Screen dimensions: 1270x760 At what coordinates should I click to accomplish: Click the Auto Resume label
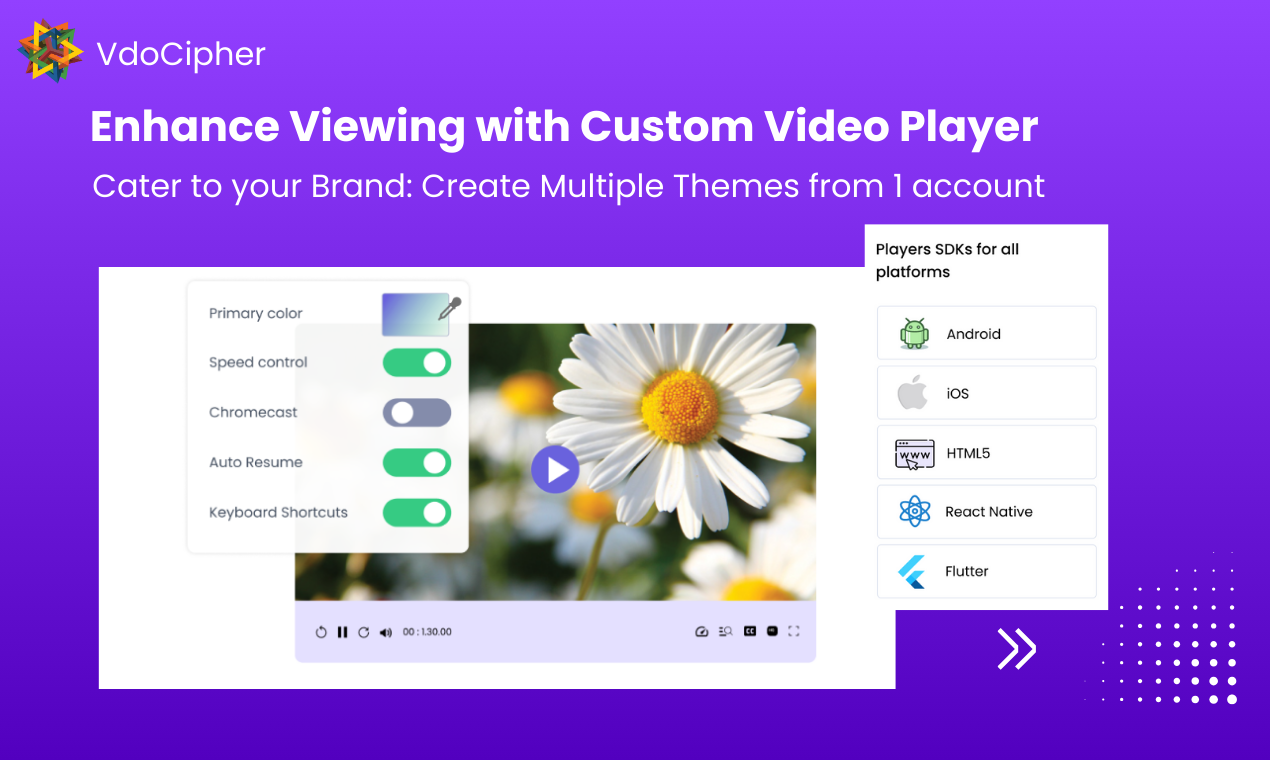[x=256, y=462]
